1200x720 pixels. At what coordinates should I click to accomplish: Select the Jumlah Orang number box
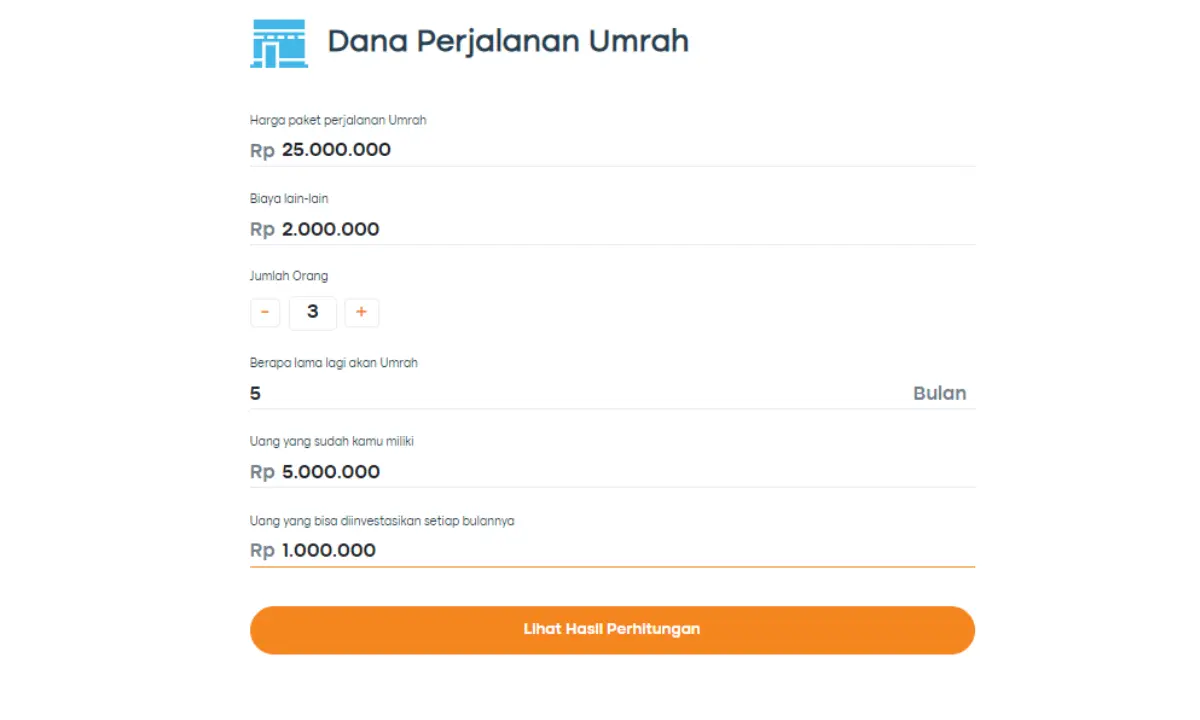click(313, 312)
